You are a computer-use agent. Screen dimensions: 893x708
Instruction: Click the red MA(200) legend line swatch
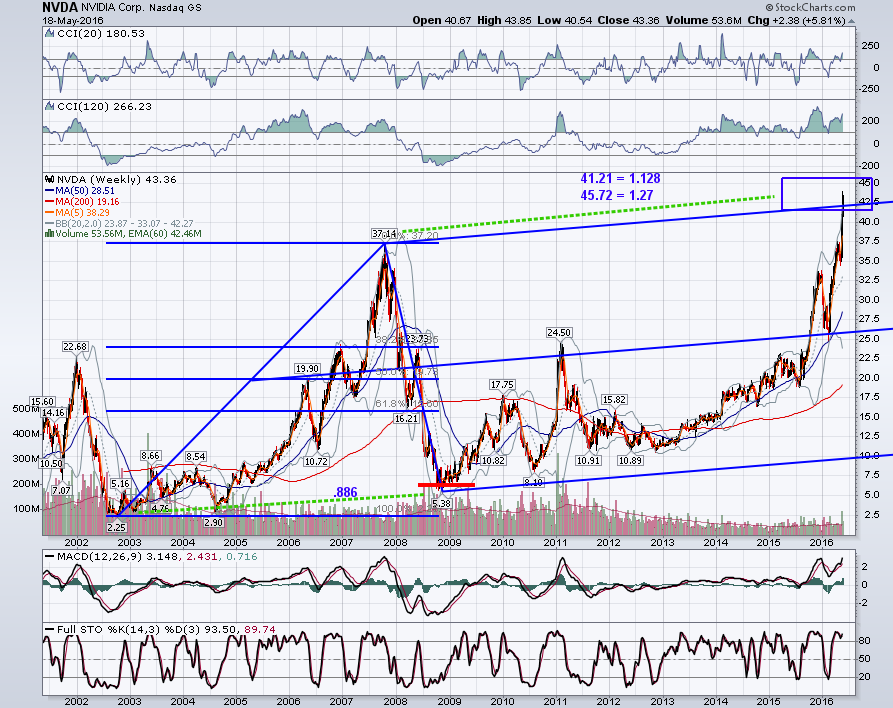point(50,202)
